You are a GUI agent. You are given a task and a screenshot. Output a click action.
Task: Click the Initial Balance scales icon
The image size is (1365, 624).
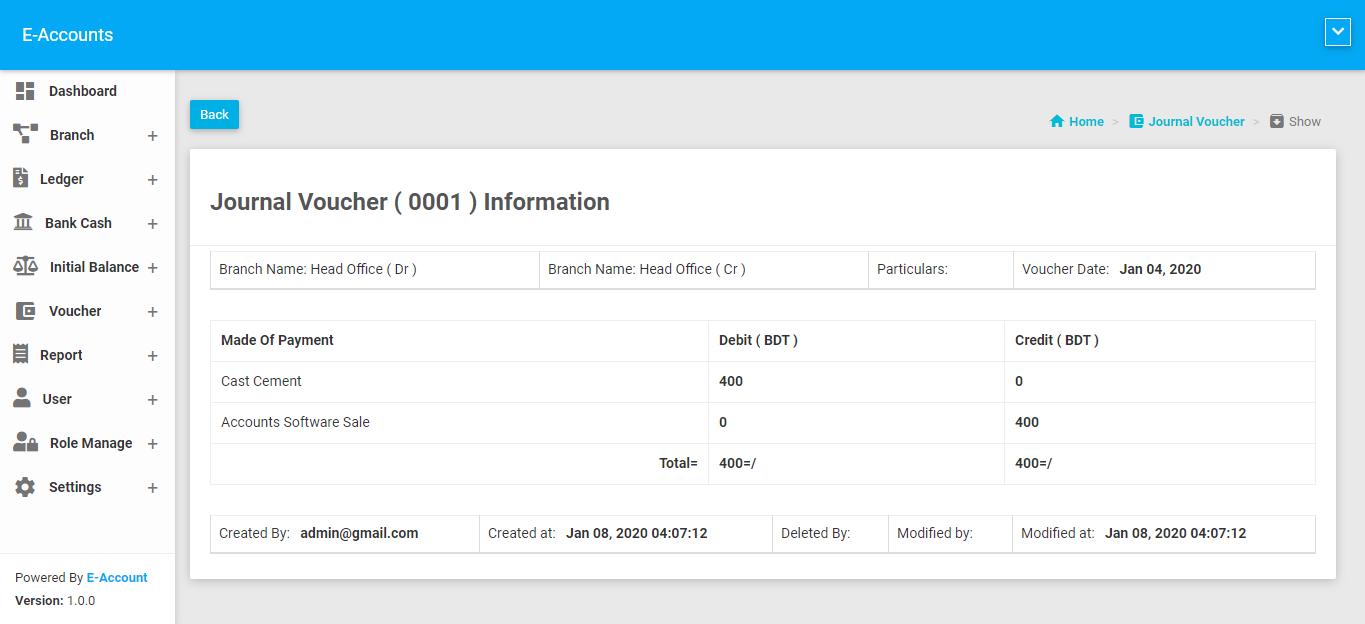25,266
